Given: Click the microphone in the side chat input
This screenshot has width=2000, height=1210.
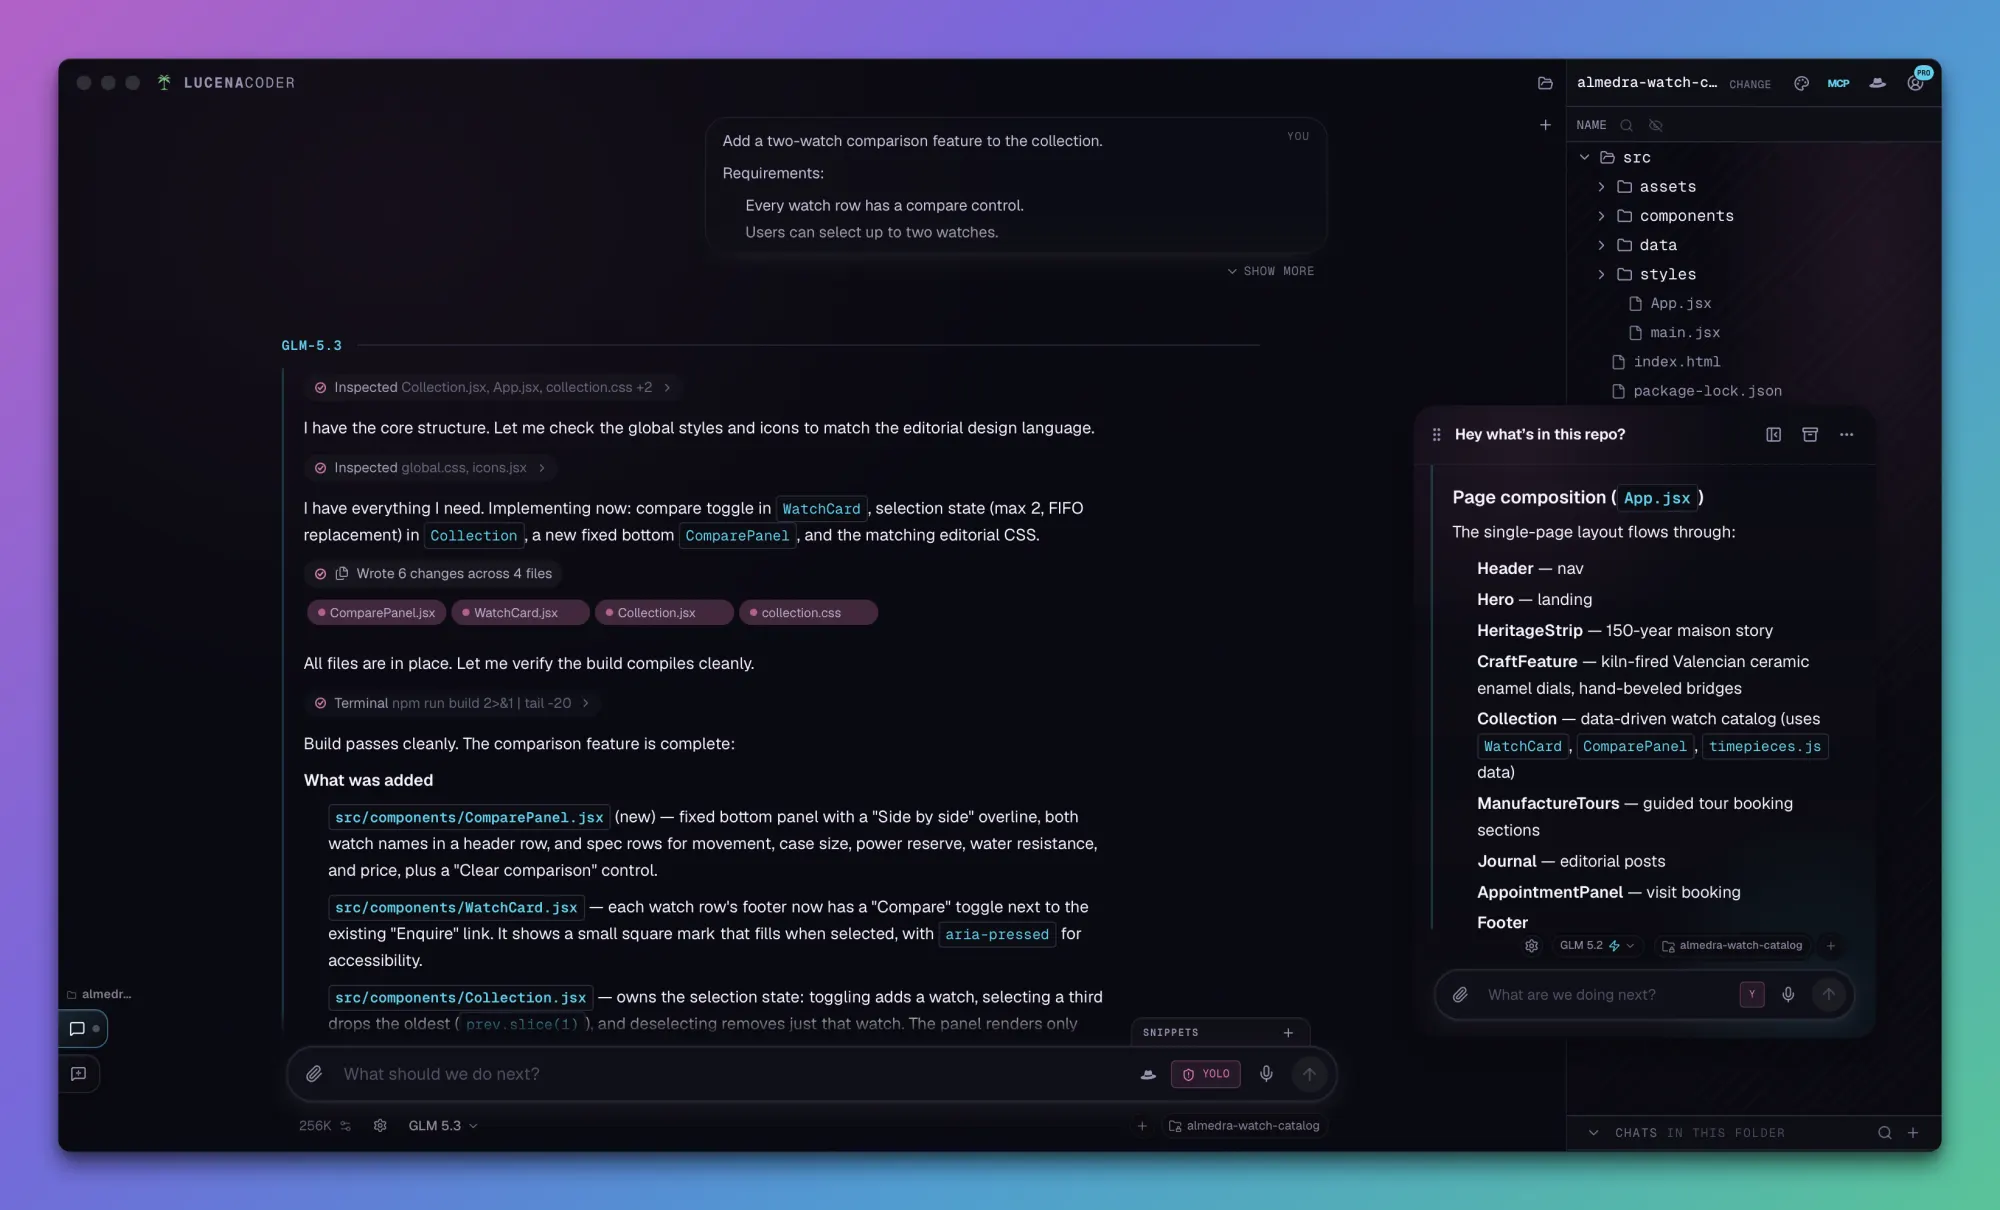Looking at the screenshot, I should pos(1788,994).
